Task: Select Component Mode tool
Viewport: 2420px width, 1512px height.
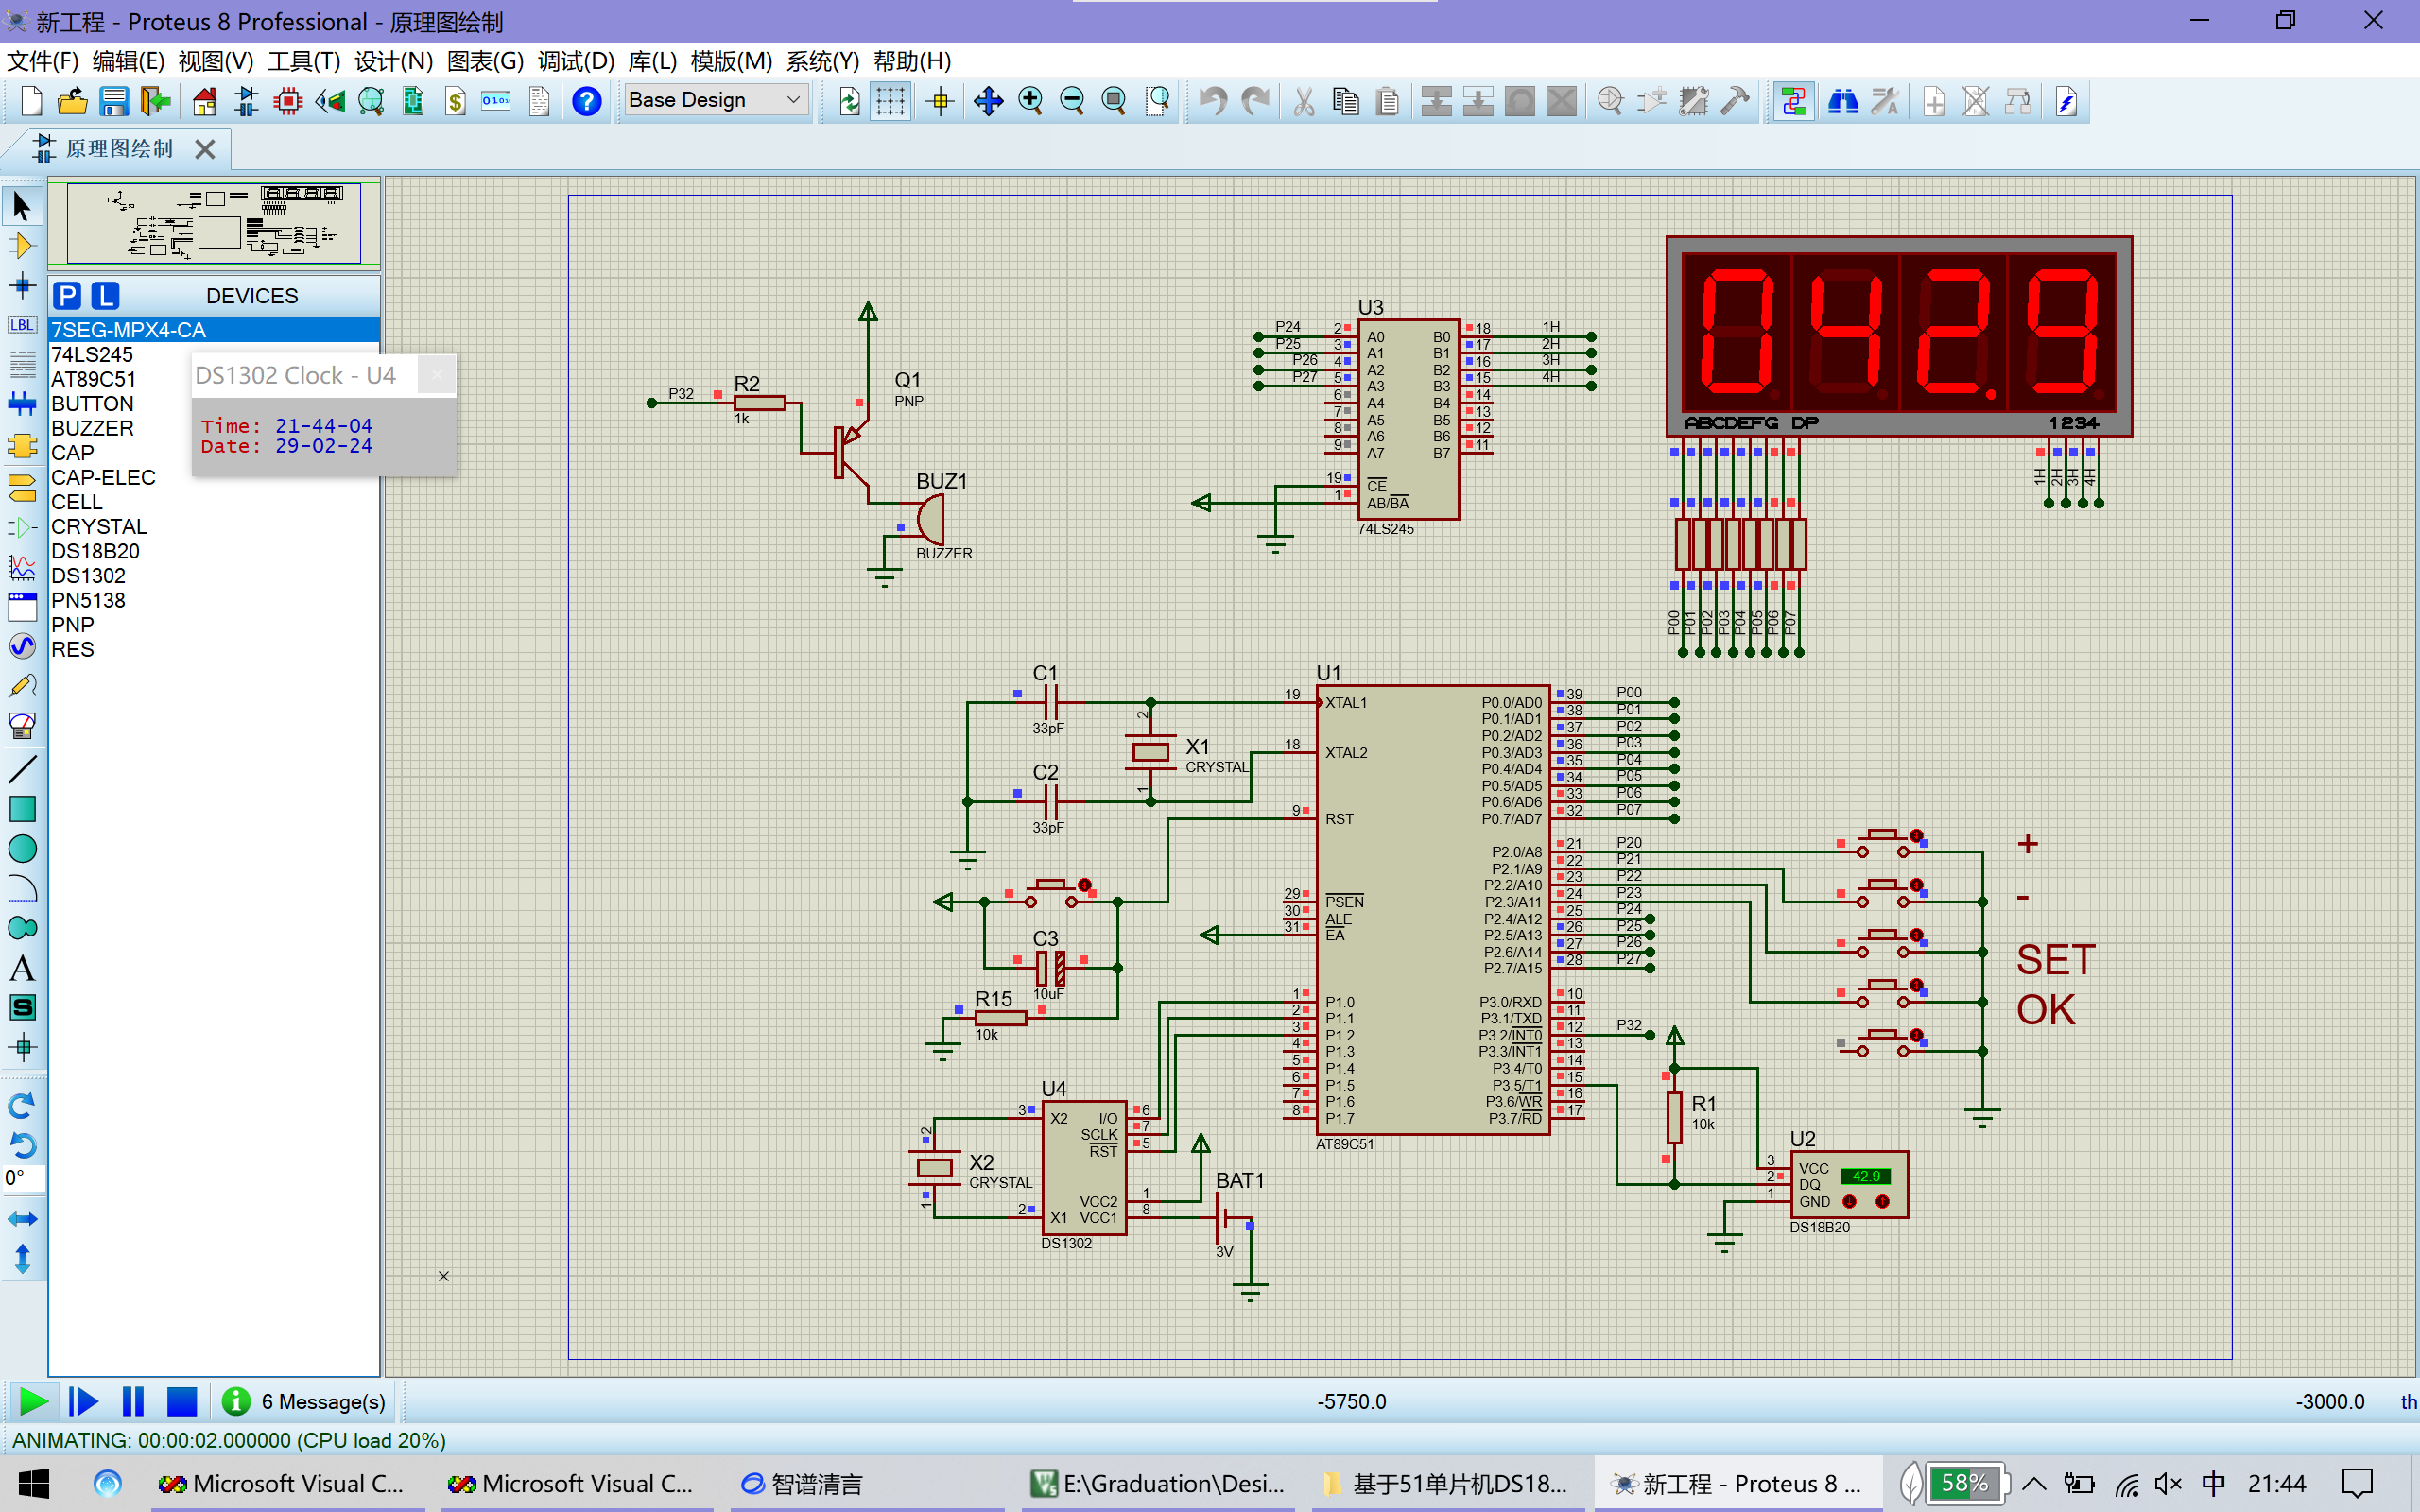Action: pyautogui.click(x=22, y=246)
